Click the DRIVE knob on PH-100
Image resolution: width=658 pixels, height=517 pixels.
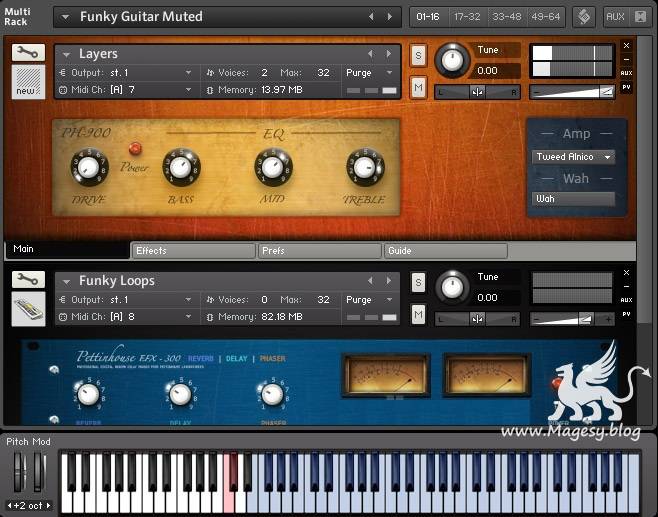89,167
